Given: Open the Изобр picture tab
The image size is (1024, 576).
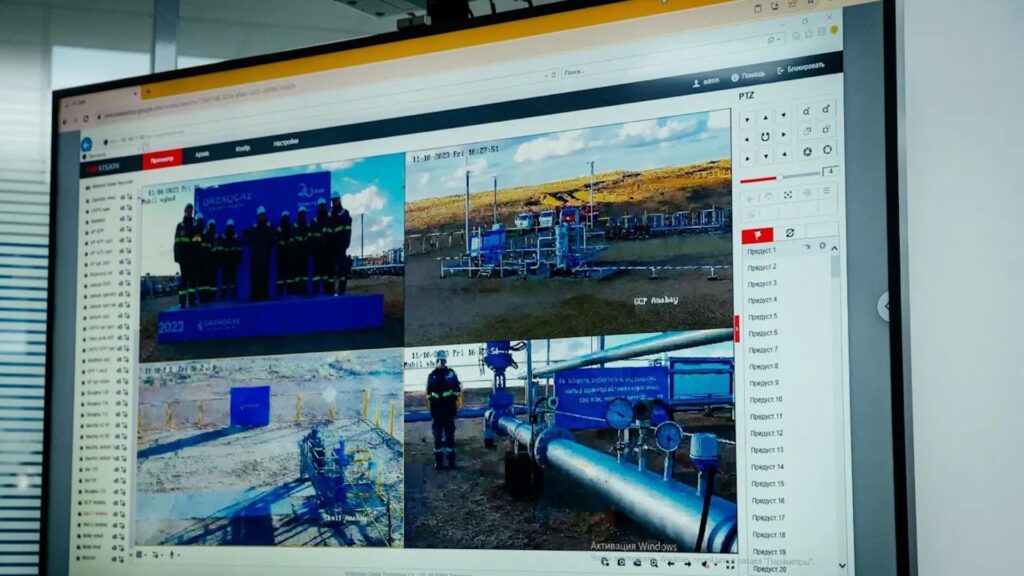Looking at the screenshot, I should (x=242, y=148).
